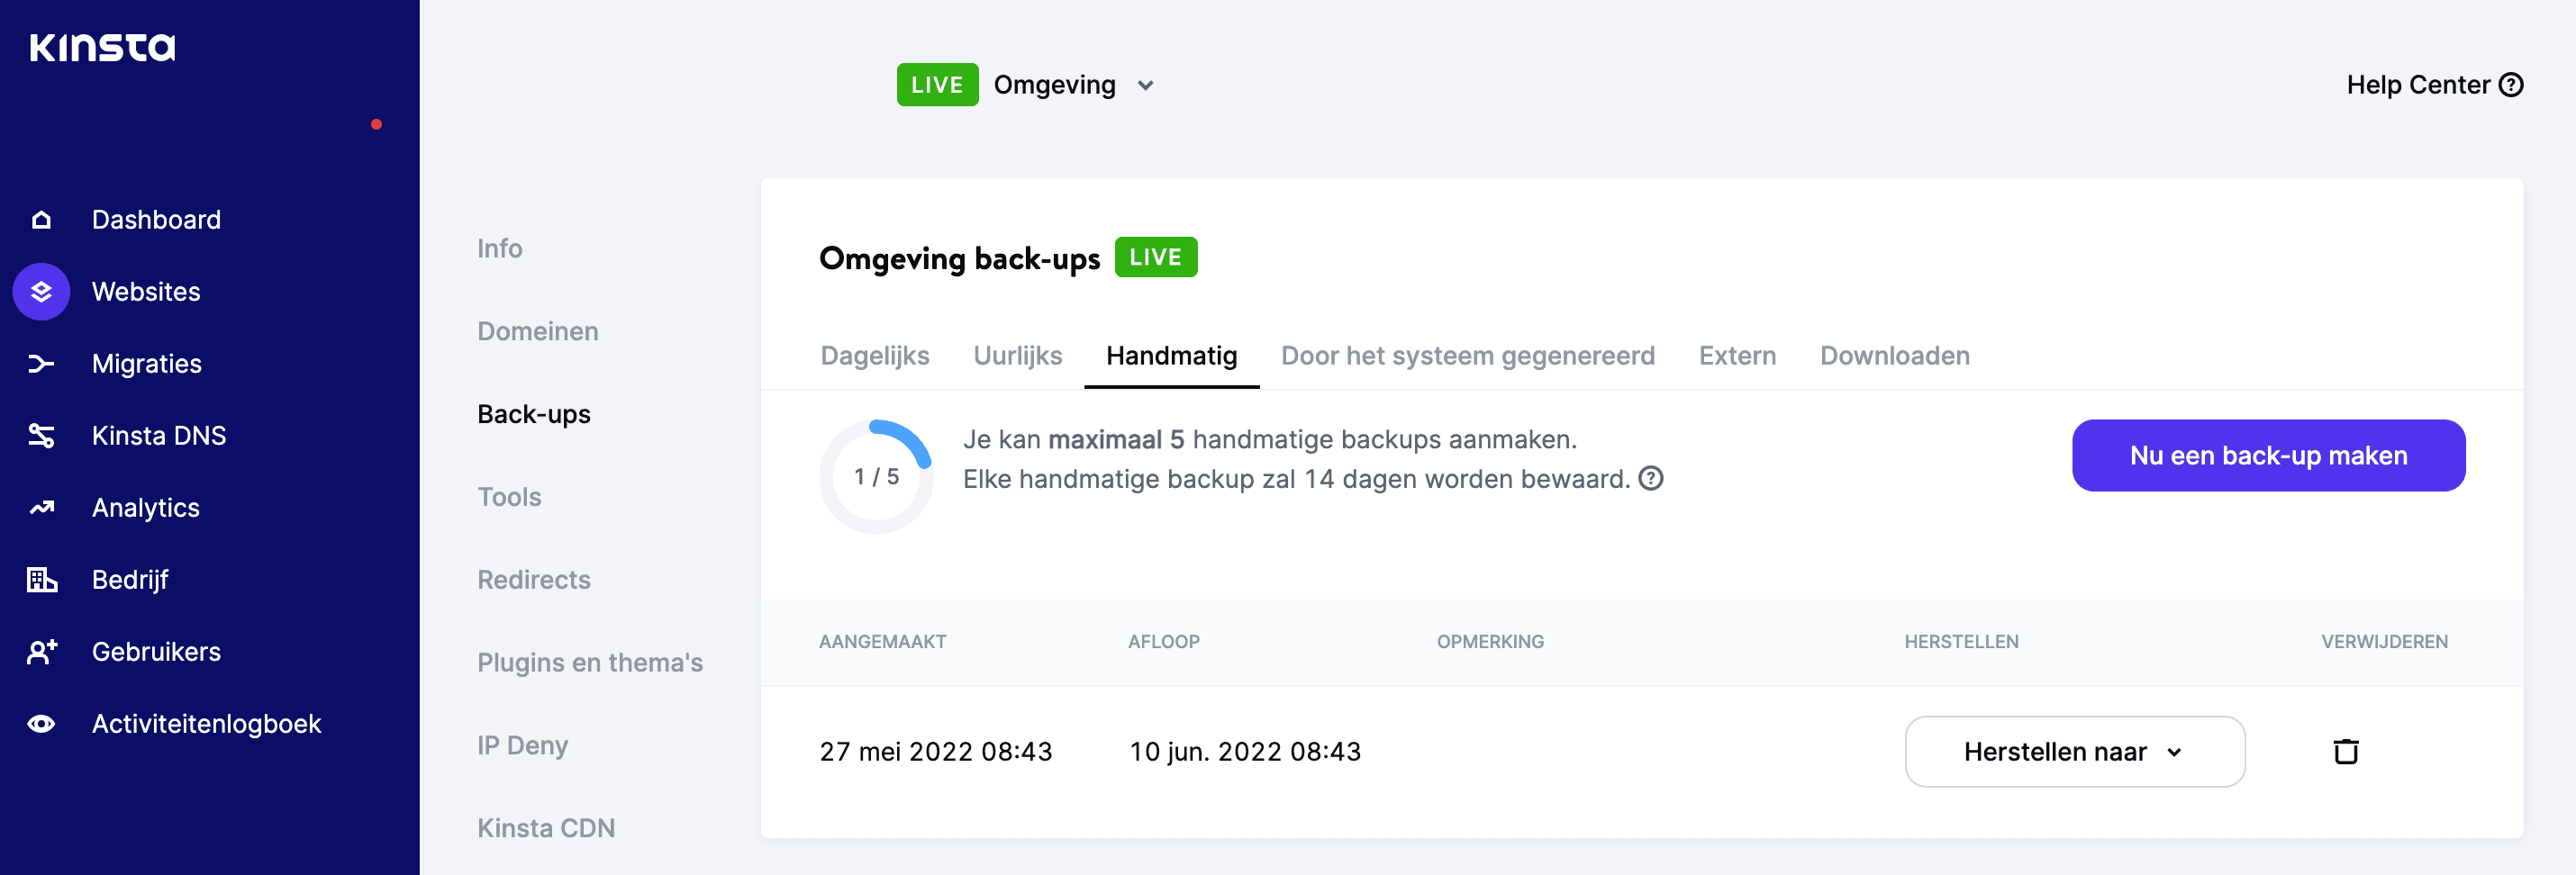The image size is (2576, 875).
Task: Open Gebruikers via the add-user icon
Action: point(40,651)
